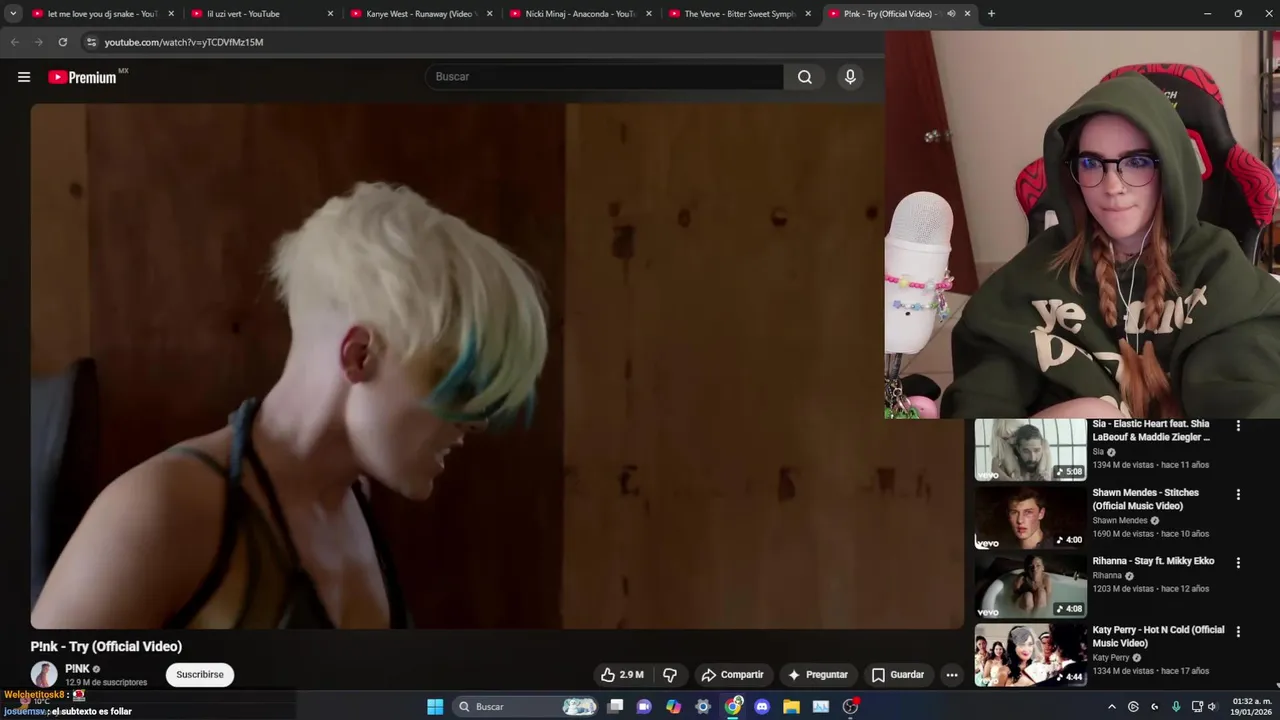Open more actions three-dot menu below video
1280x720 pixels.
pyautogui.click(x=952, y=675)
